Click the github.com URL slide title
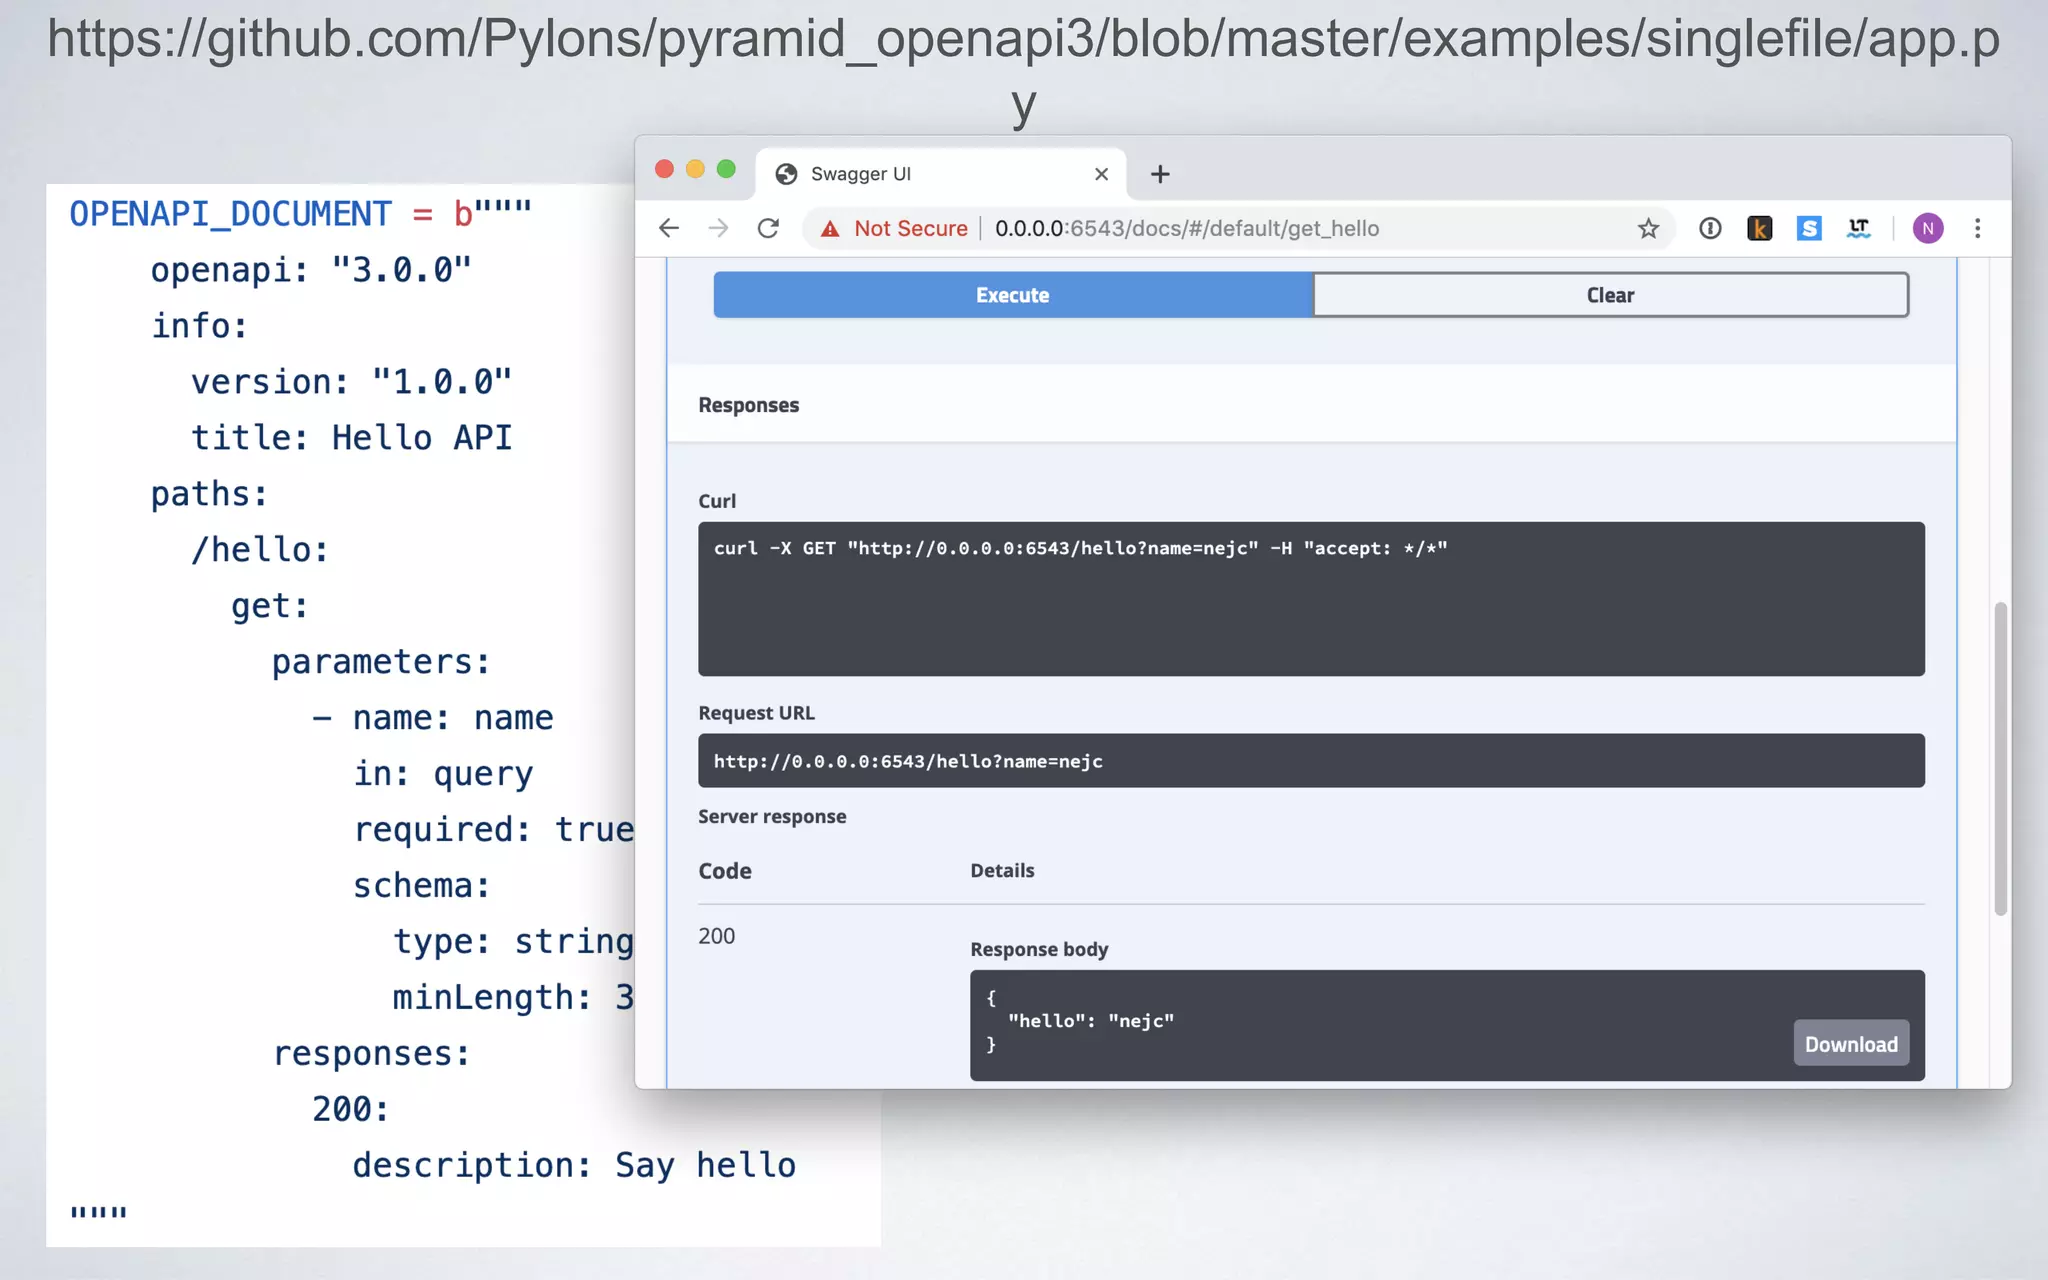The height and width of the screenshot is (1280, 2048). [1024, 70]
